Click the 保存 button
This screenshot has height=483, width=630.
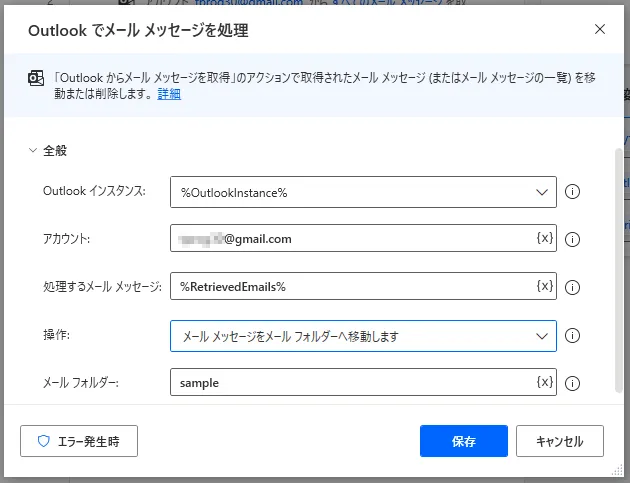pos(464,441)
